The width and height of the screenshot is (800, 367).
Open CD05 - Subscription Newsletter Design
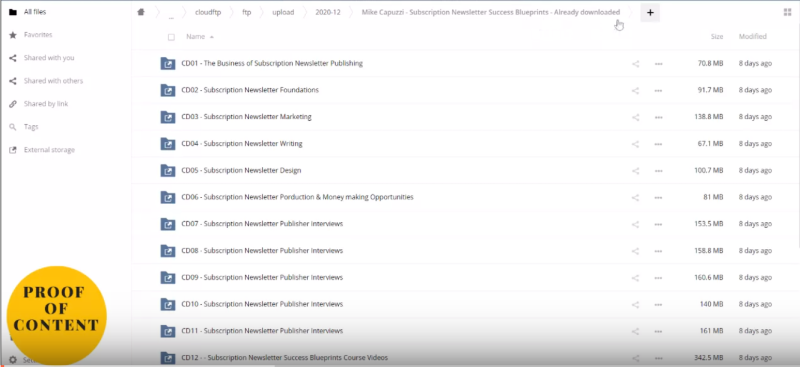coord(241,170)
